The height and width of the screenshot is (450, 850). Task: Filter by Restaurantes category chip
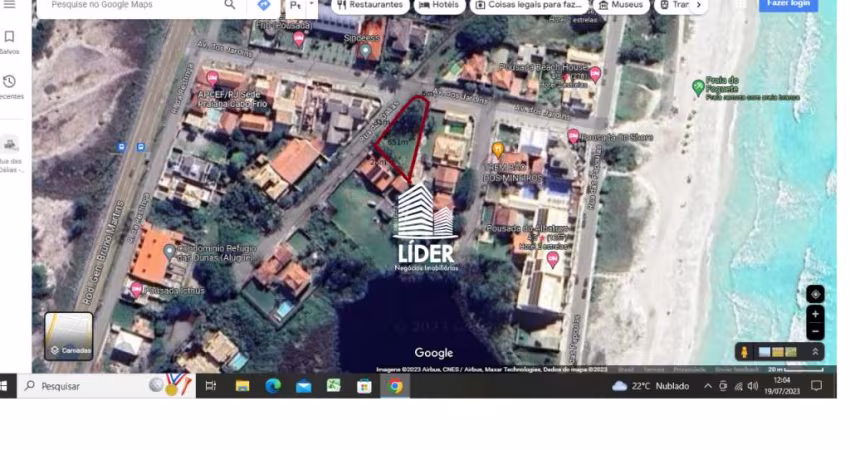(x=371, y=5)
